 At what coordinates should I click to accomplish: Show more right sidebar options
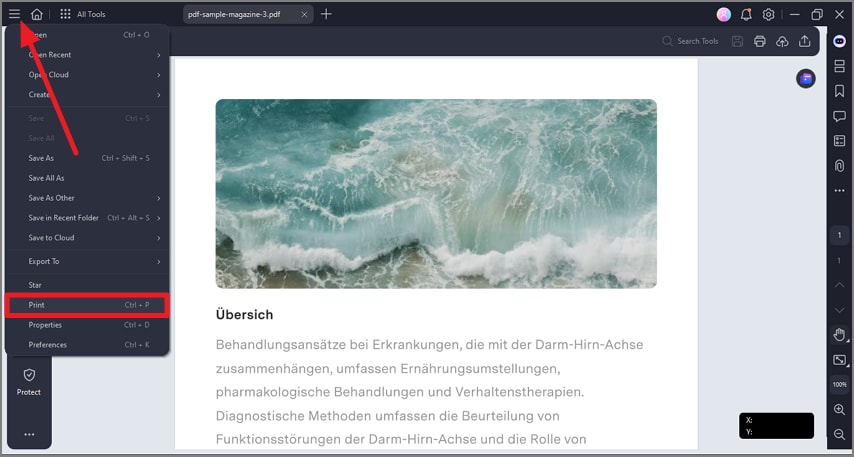pyautogui.click(x=839, y=191)
